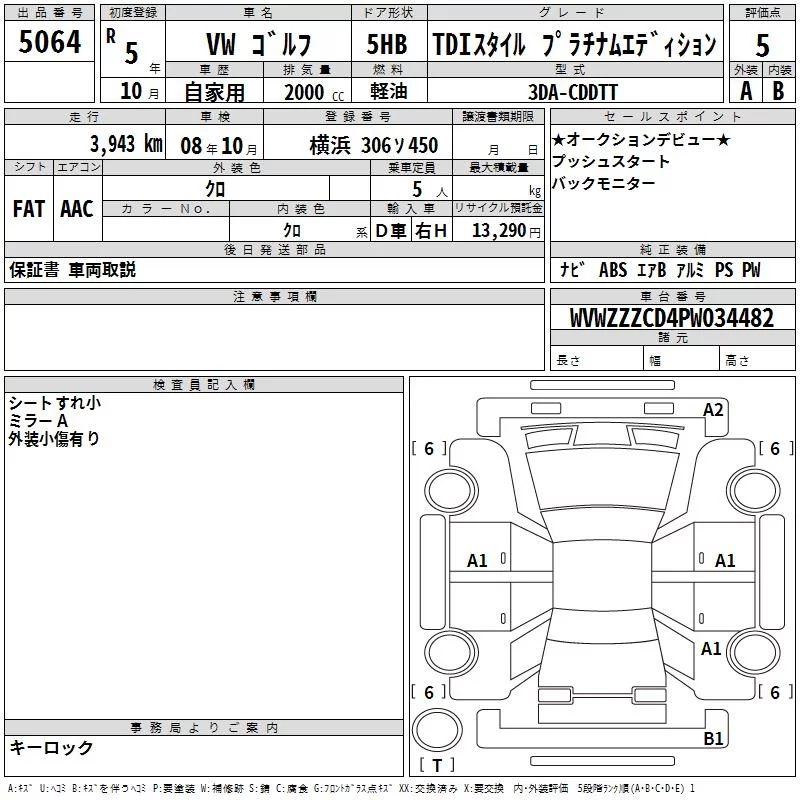Select the car name VW ゴルフ
Image resolution: width=800 pixels, height=800 pixels.
click(259, 44)
